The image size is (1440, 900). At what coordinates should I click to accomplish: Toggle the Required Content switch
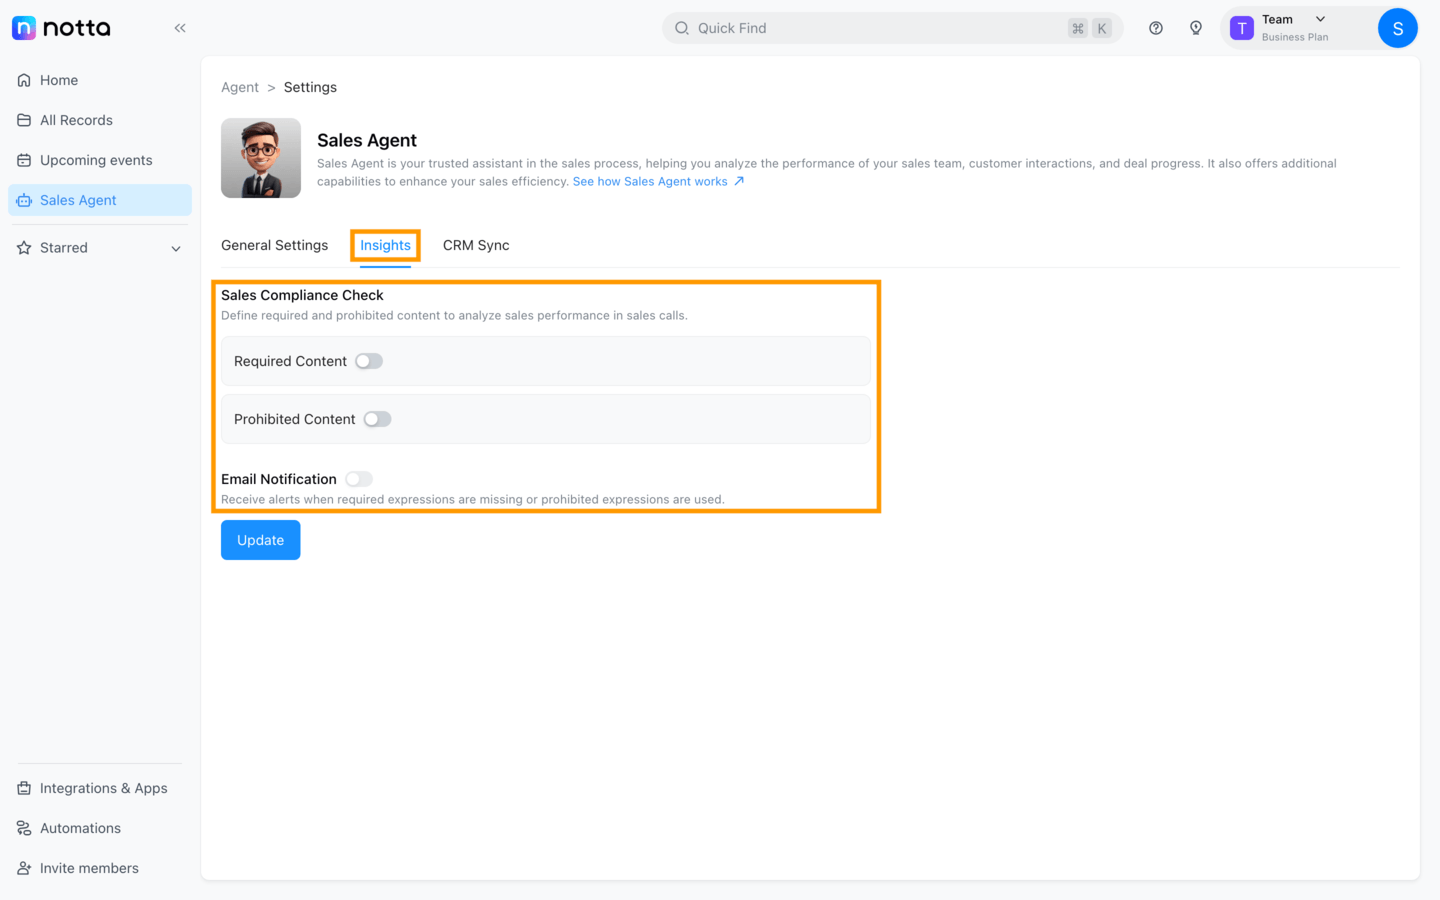pos(369,361)
